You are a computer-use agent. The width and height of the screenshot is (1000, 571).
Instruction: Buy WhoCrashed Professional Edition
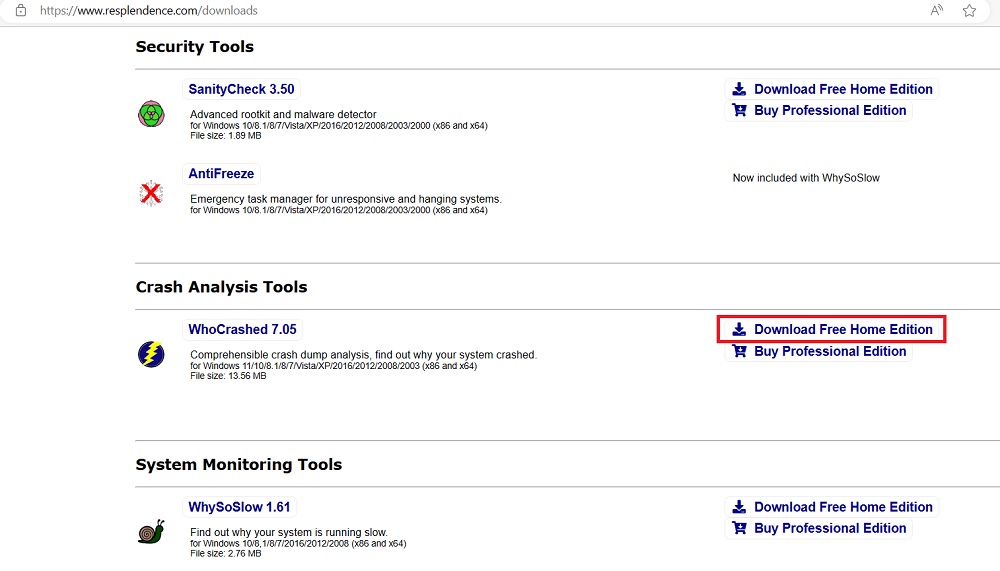[819, 352]
